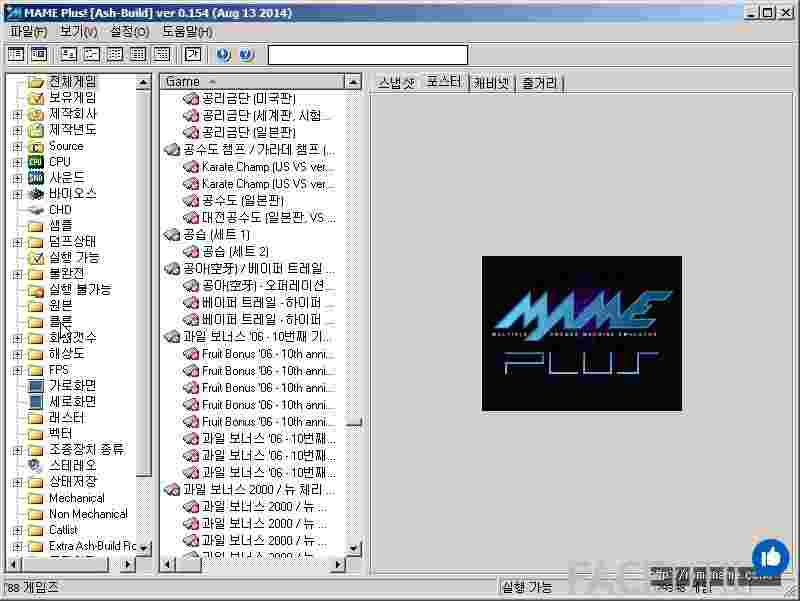Sort by the Game column header

click(252, 82)
